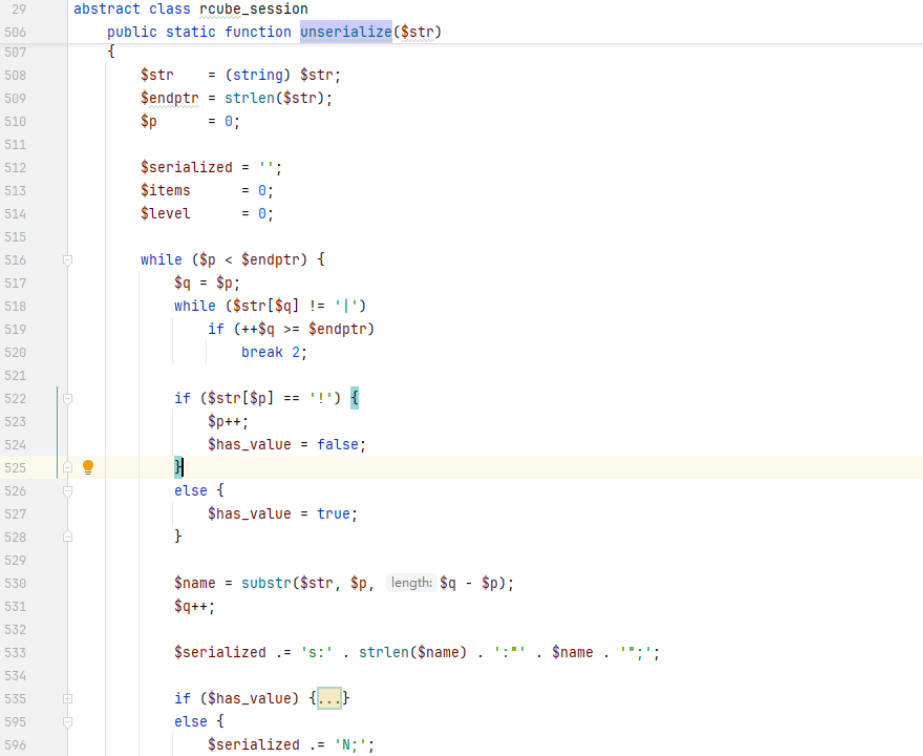Click line number 511 in the gutter
This screenshot has height=756, width=923.
[15, 144]
